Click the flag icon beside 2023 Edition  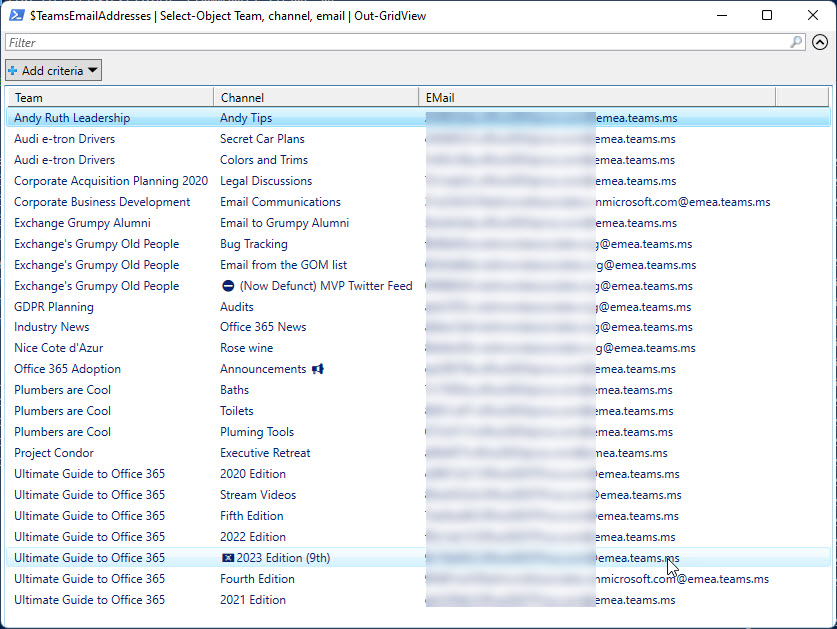(x=227, y=558)
